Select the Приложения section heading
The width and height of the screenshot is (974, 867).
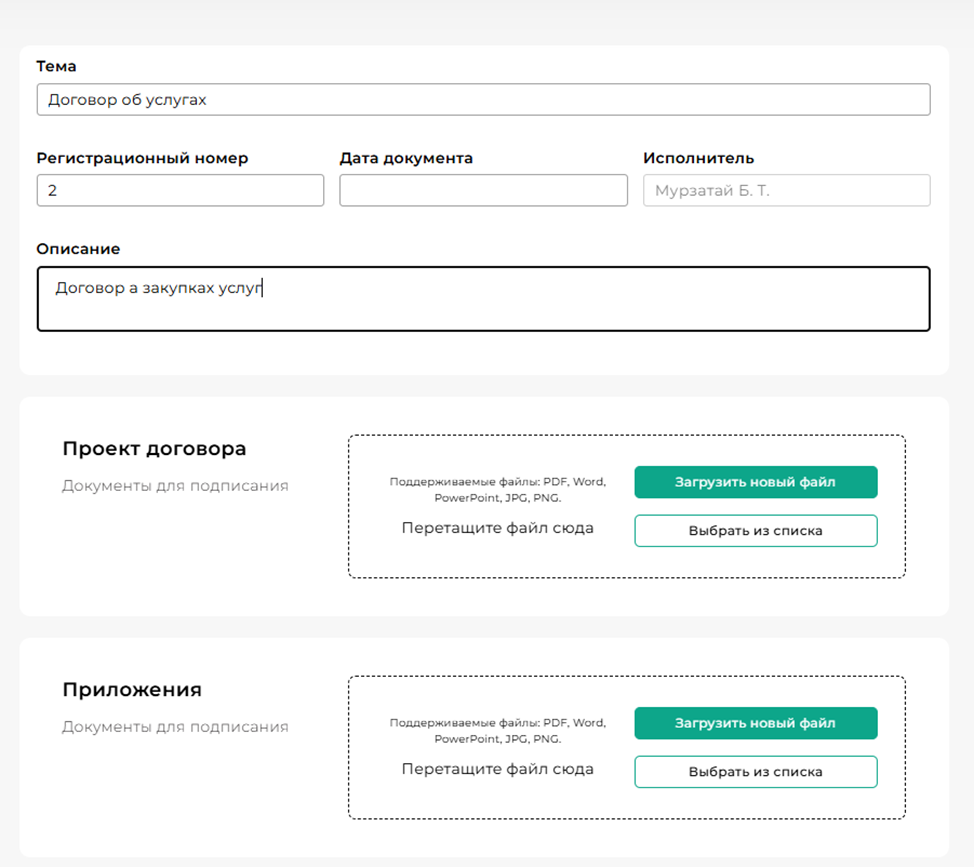point(132,690)
